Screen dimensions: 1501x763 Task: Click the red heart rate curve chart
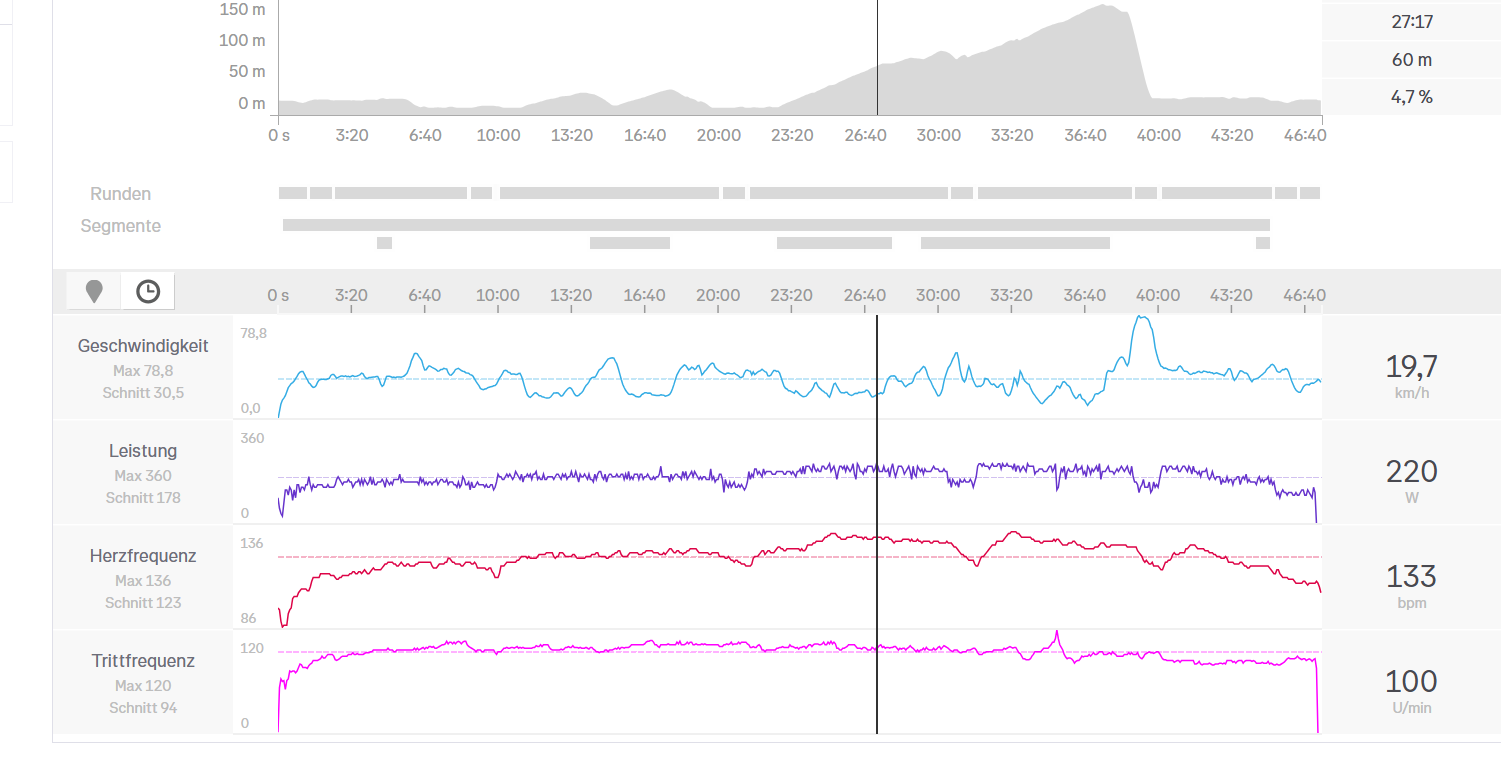(x=799, y=578)
